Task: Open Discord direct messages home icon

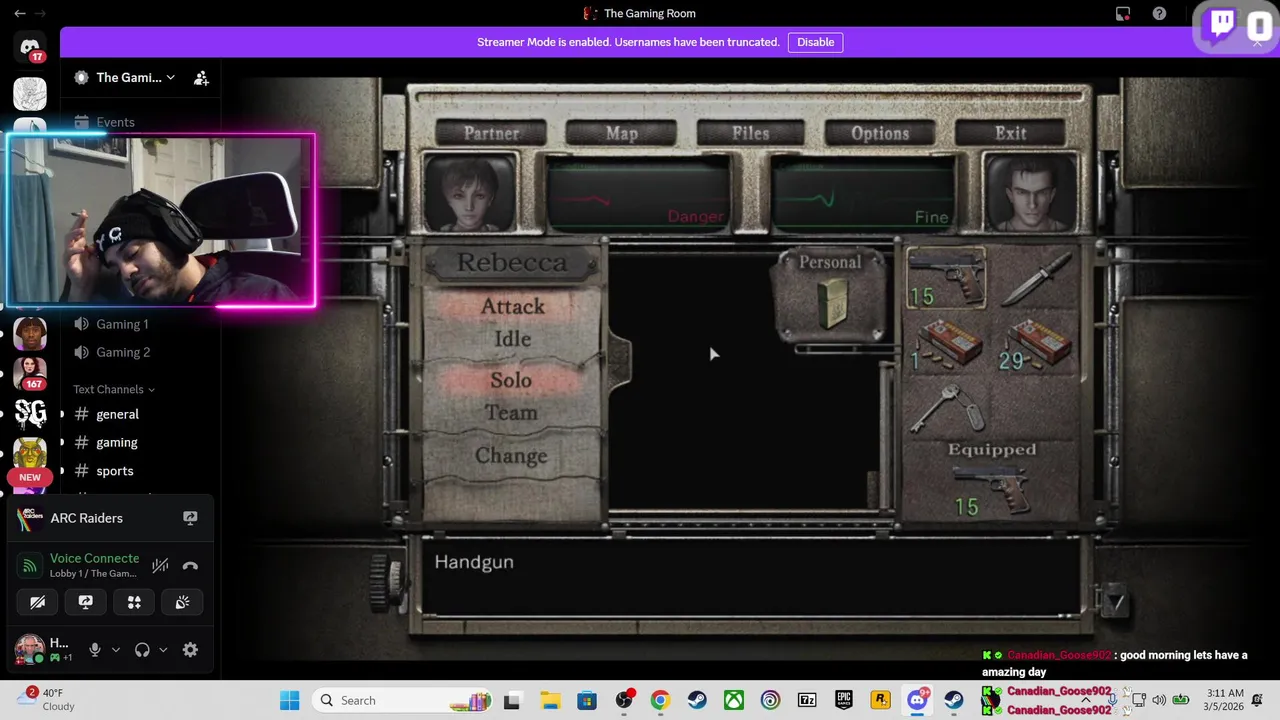Action: coord(30,48)
